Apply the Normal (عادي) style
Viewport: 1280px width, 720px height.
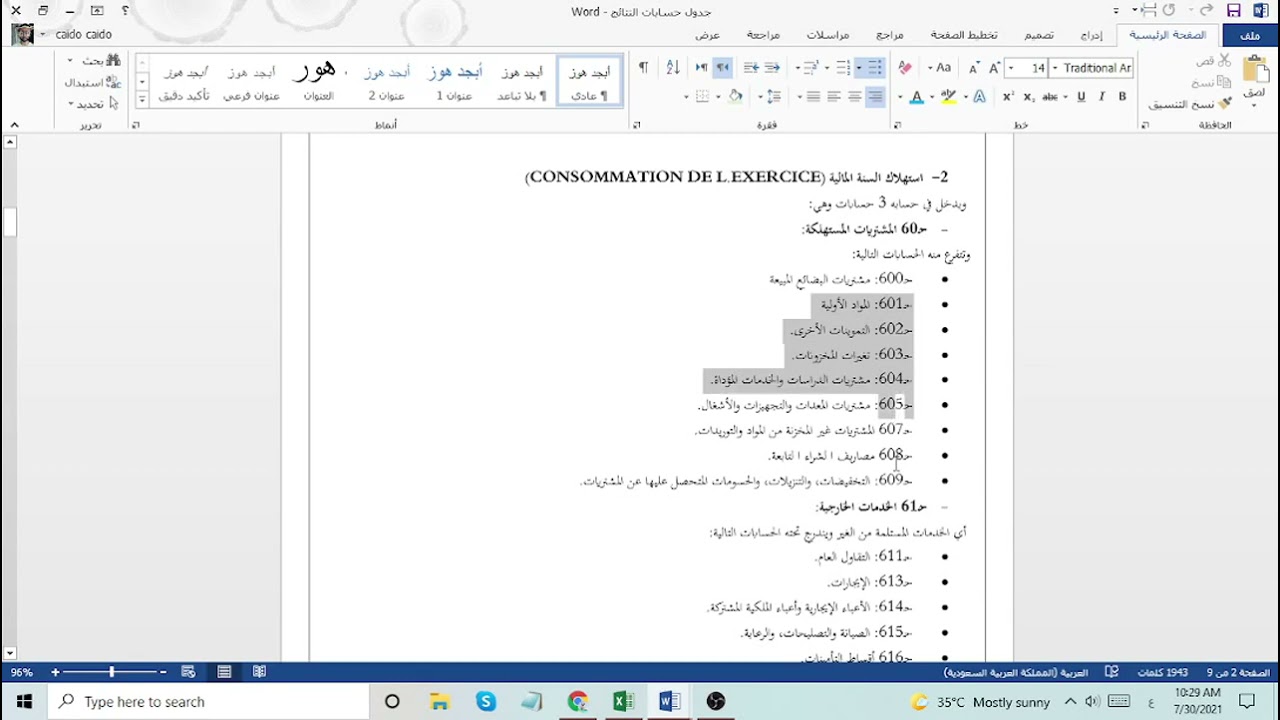tap(589, 80)
